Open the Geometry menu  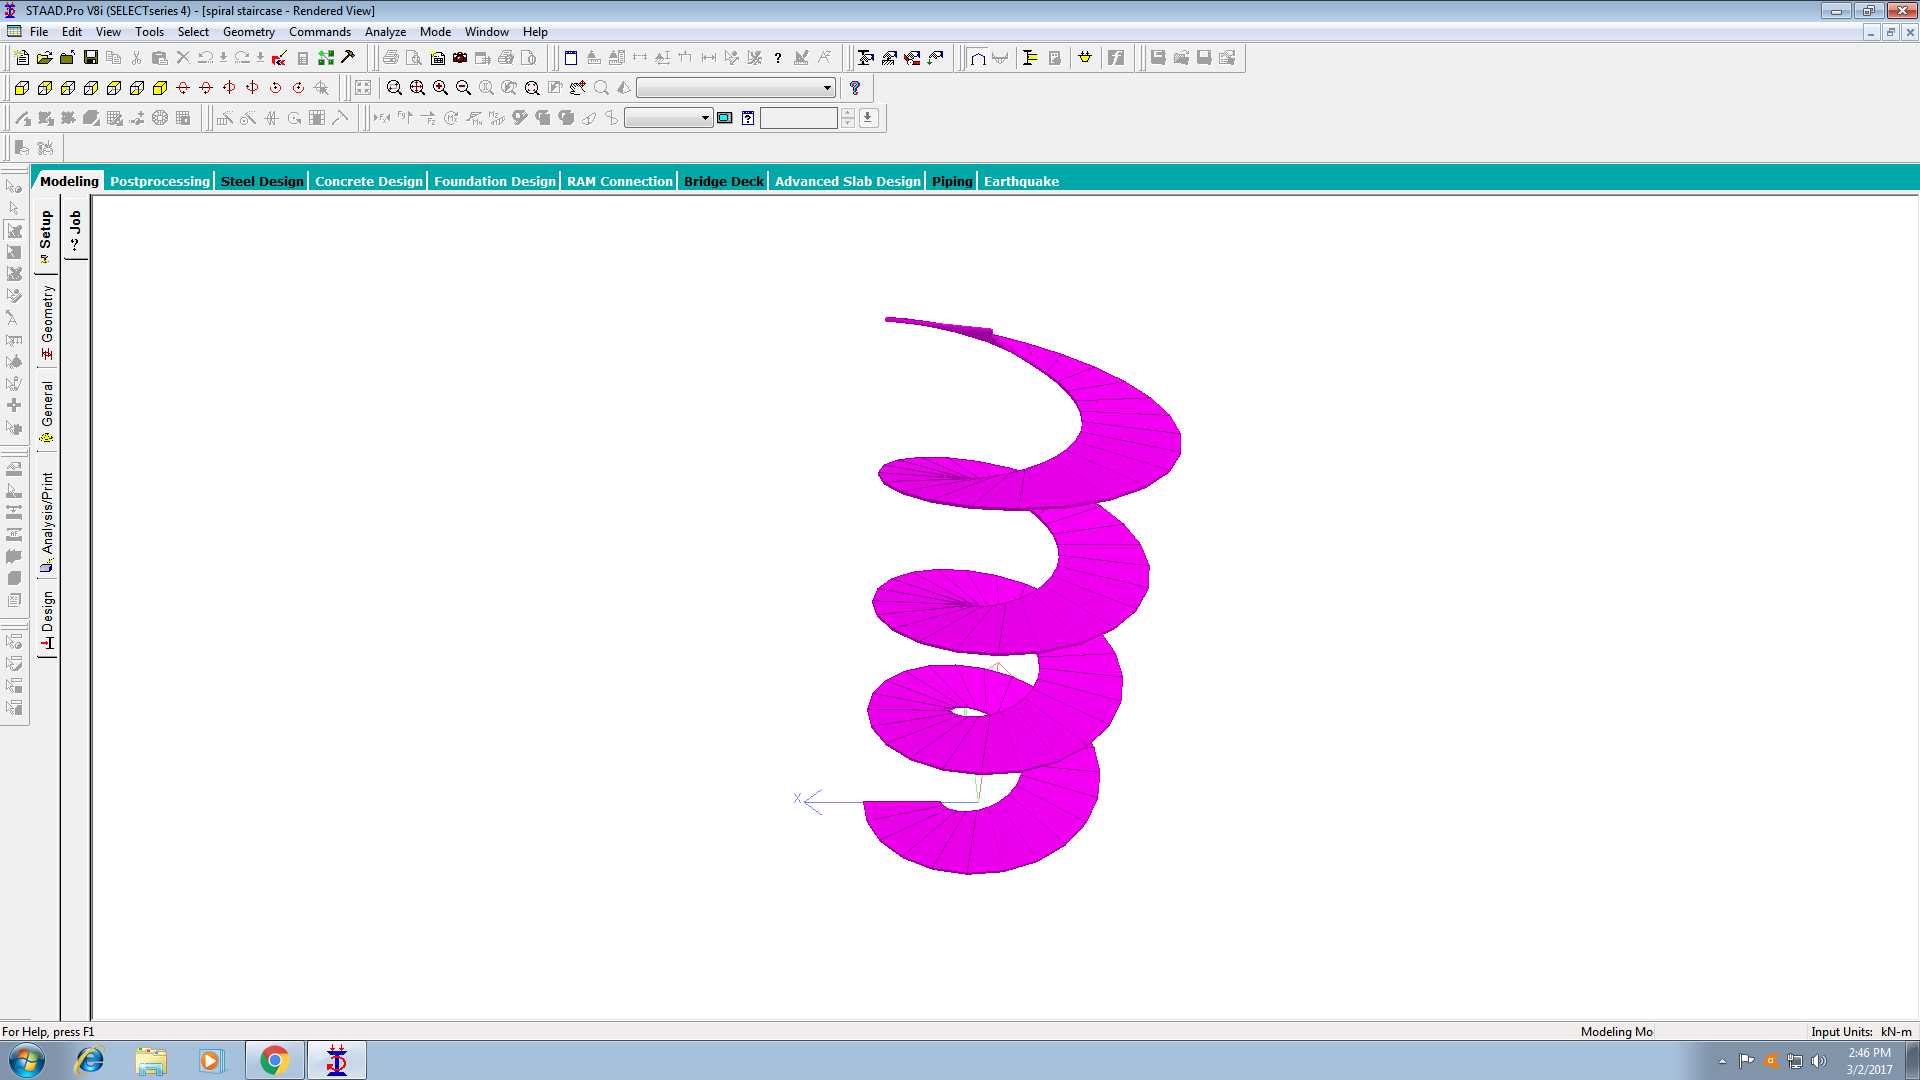pyautogui.click(x=249, y=32)
